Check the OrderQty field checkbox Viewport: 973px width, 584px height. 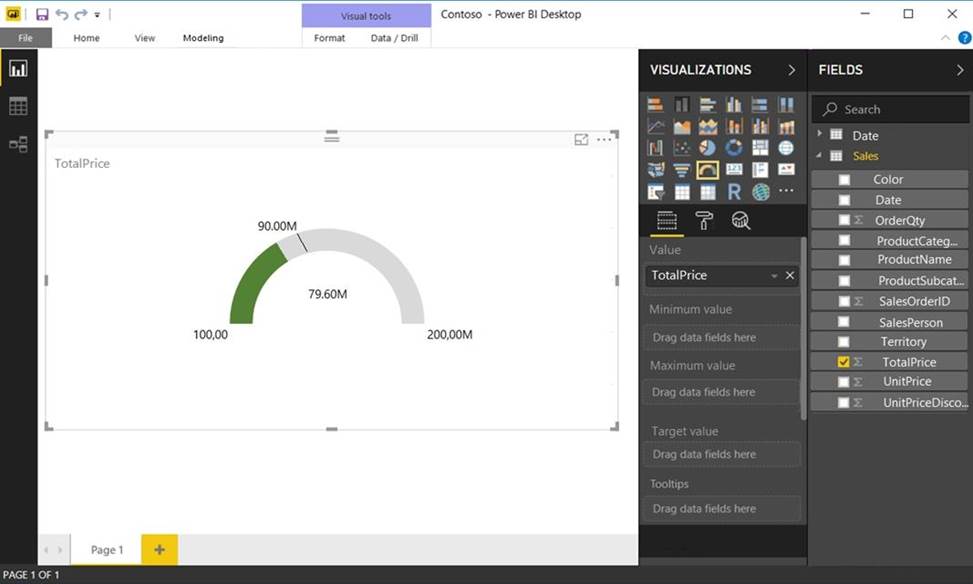click(x=844, y=220)
